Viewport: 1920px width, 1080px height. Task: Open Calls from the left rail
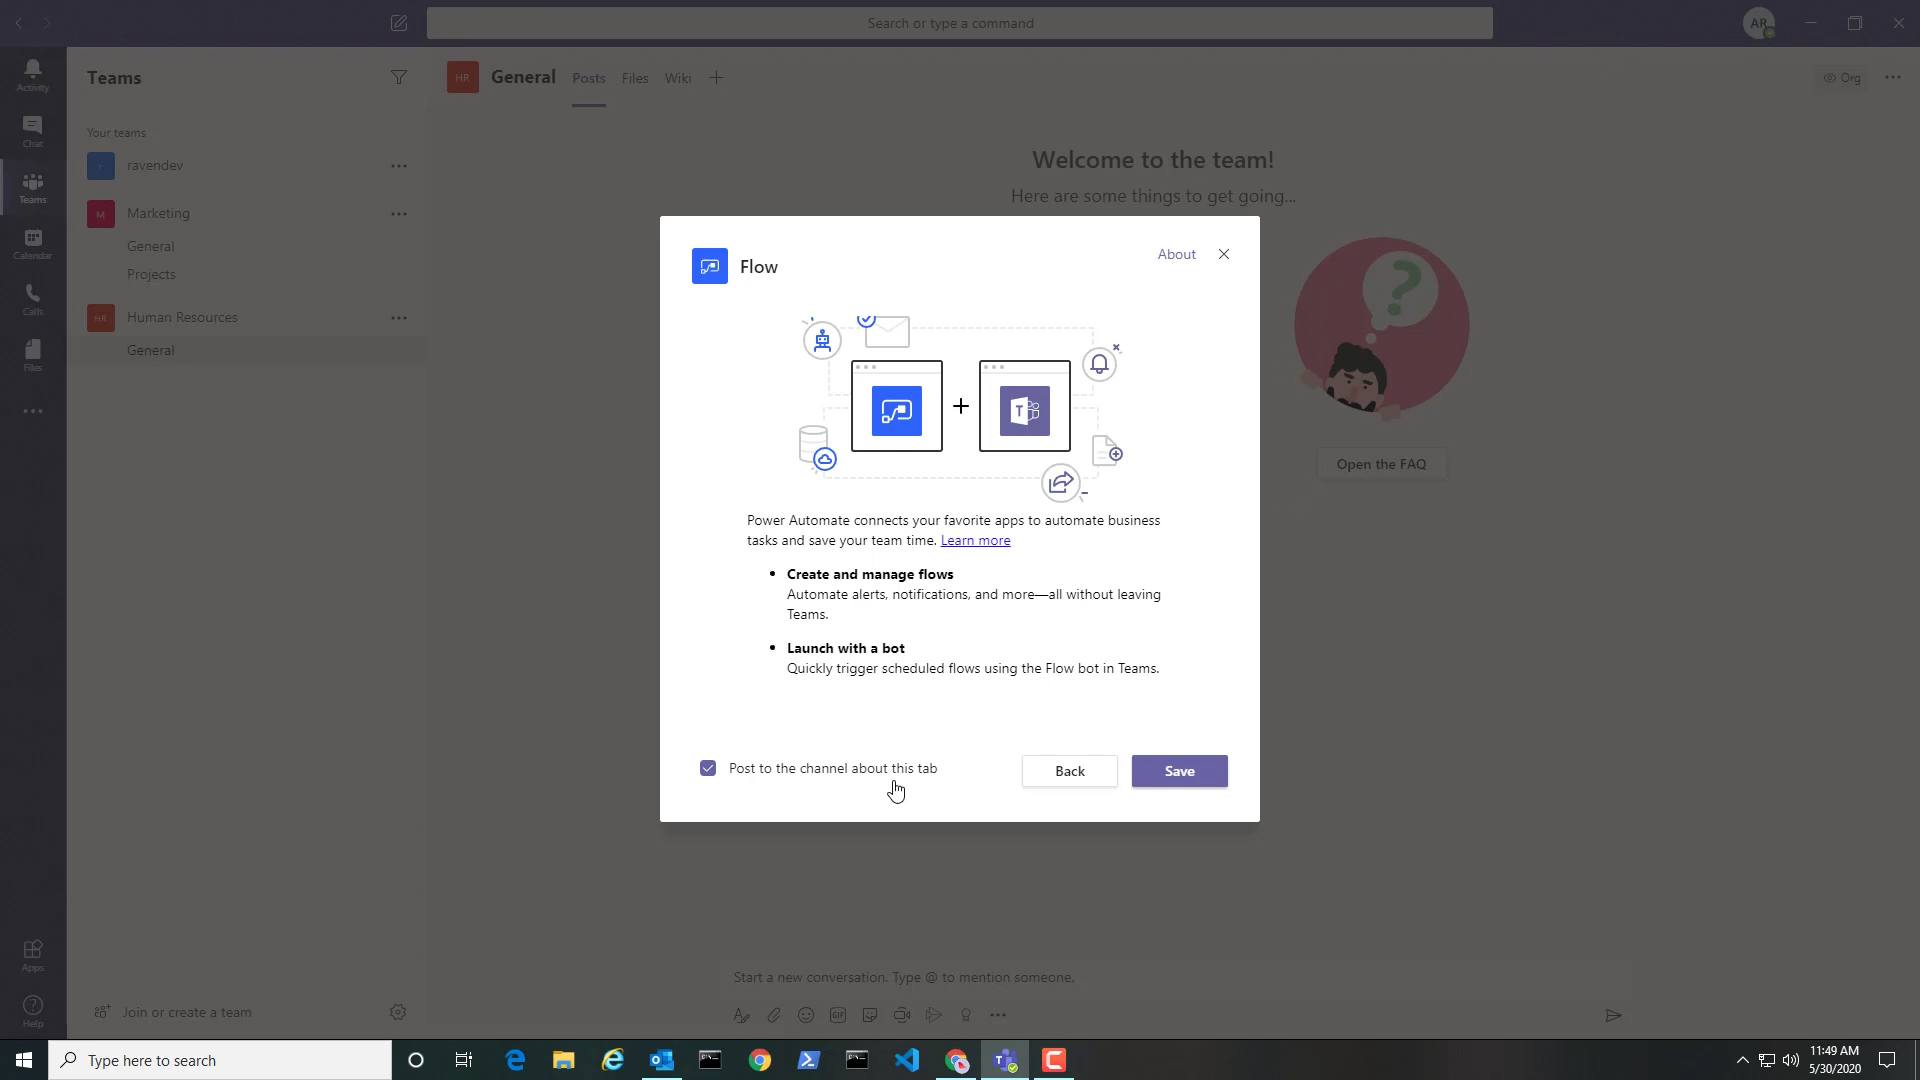click(x=33, y=299)
